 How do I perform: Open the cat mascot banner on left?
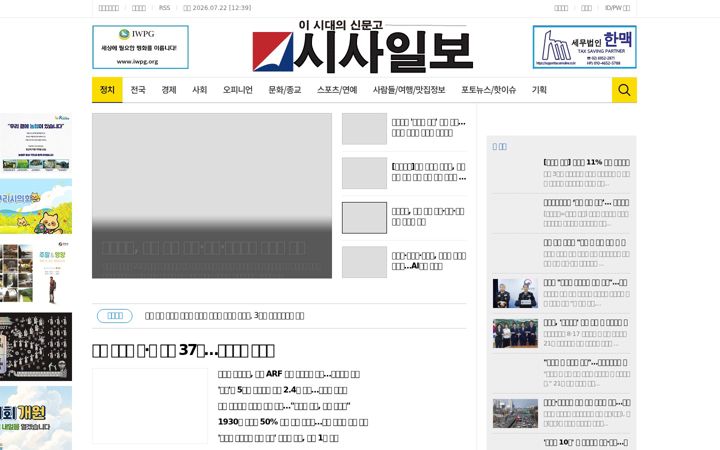(x=36, y=207)
